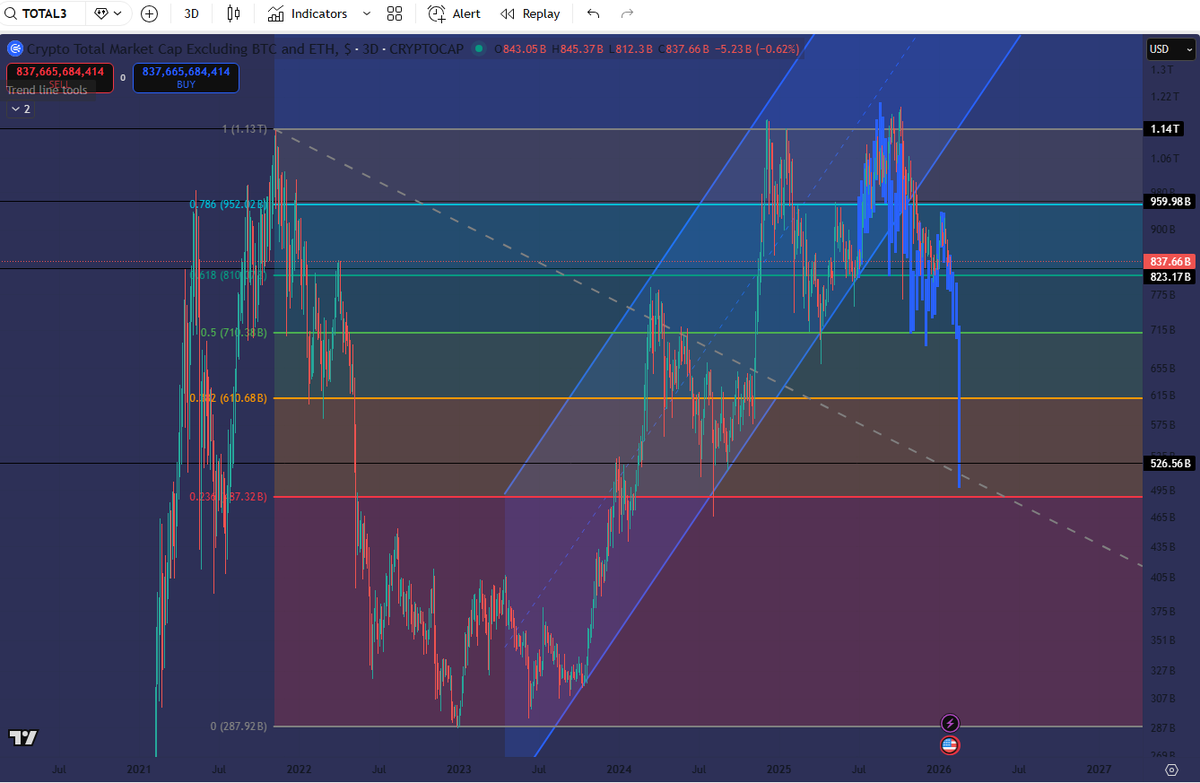This screenshot has height=783, width=1200.
Task: Click the 435B price scale value
Action: [x=1162, y=547]
